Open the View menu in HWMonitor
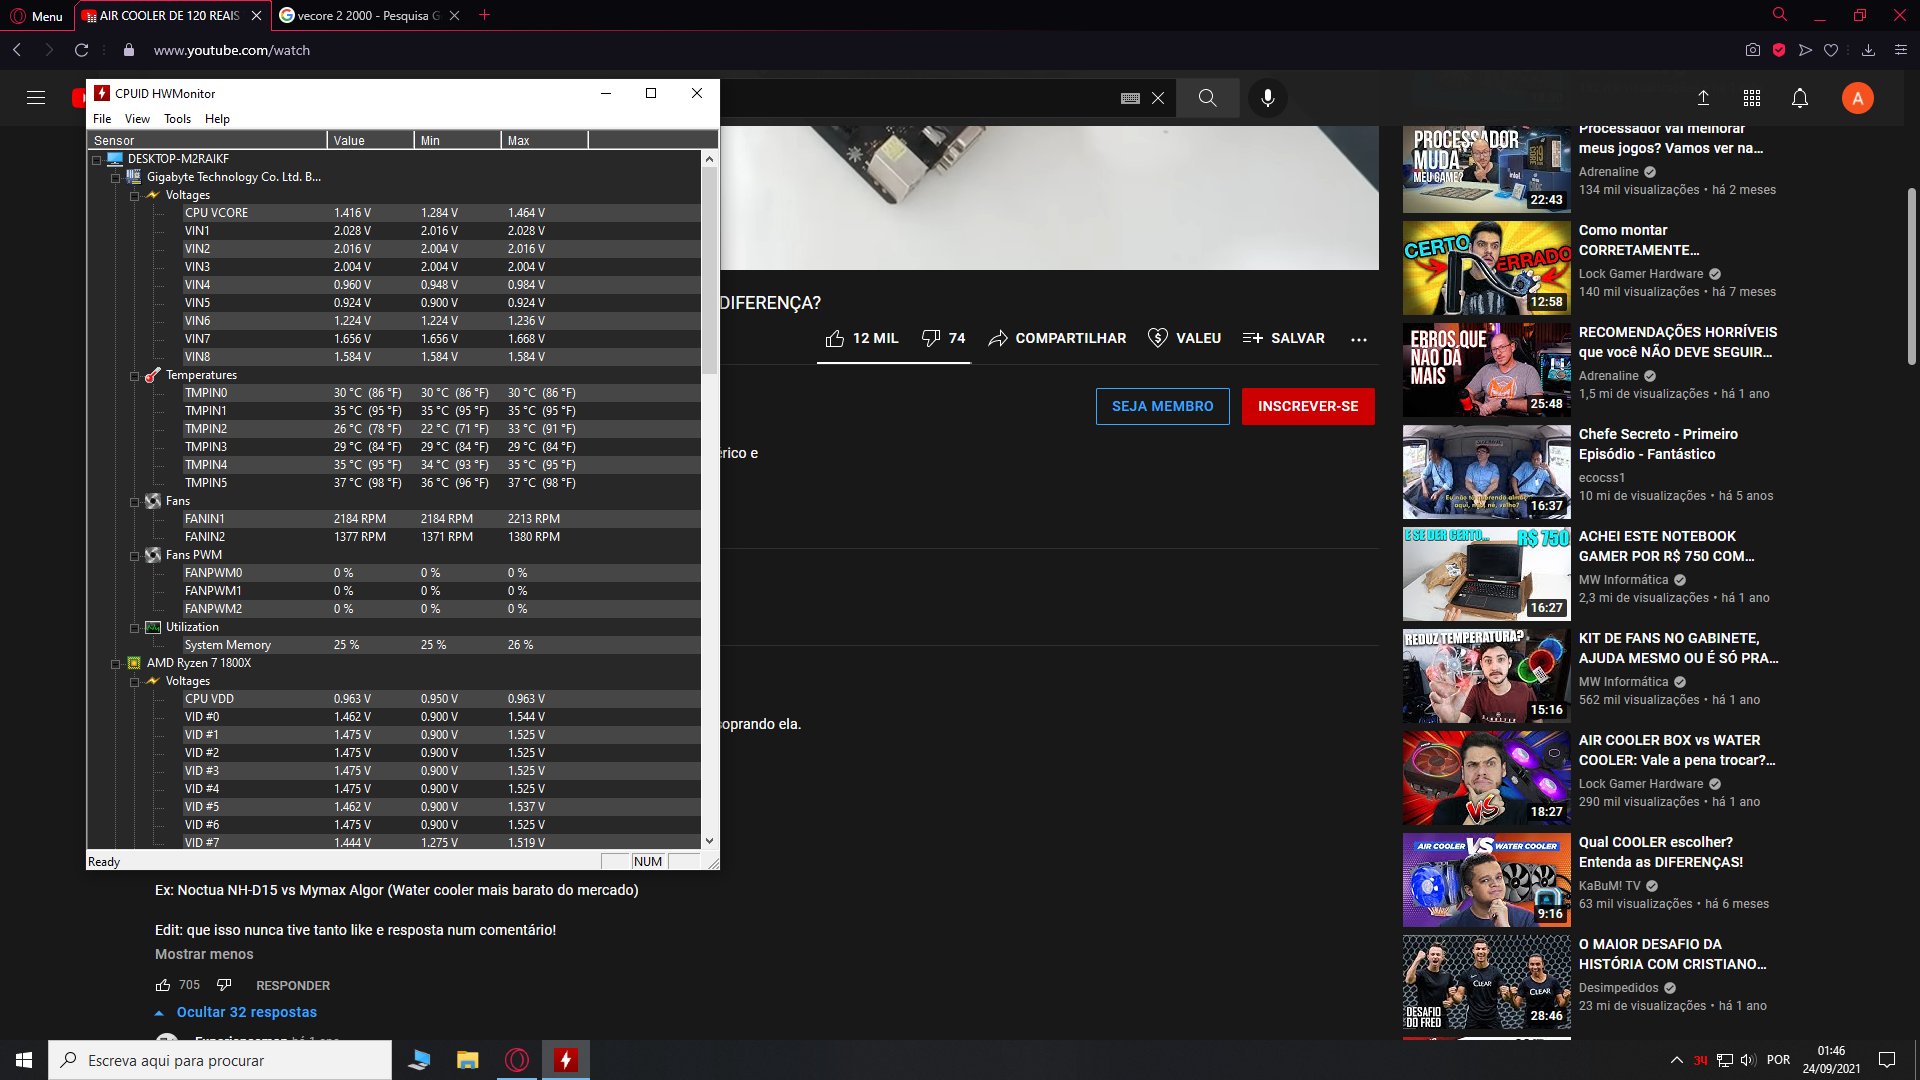1920x1080 pixels. click(137, 119)
